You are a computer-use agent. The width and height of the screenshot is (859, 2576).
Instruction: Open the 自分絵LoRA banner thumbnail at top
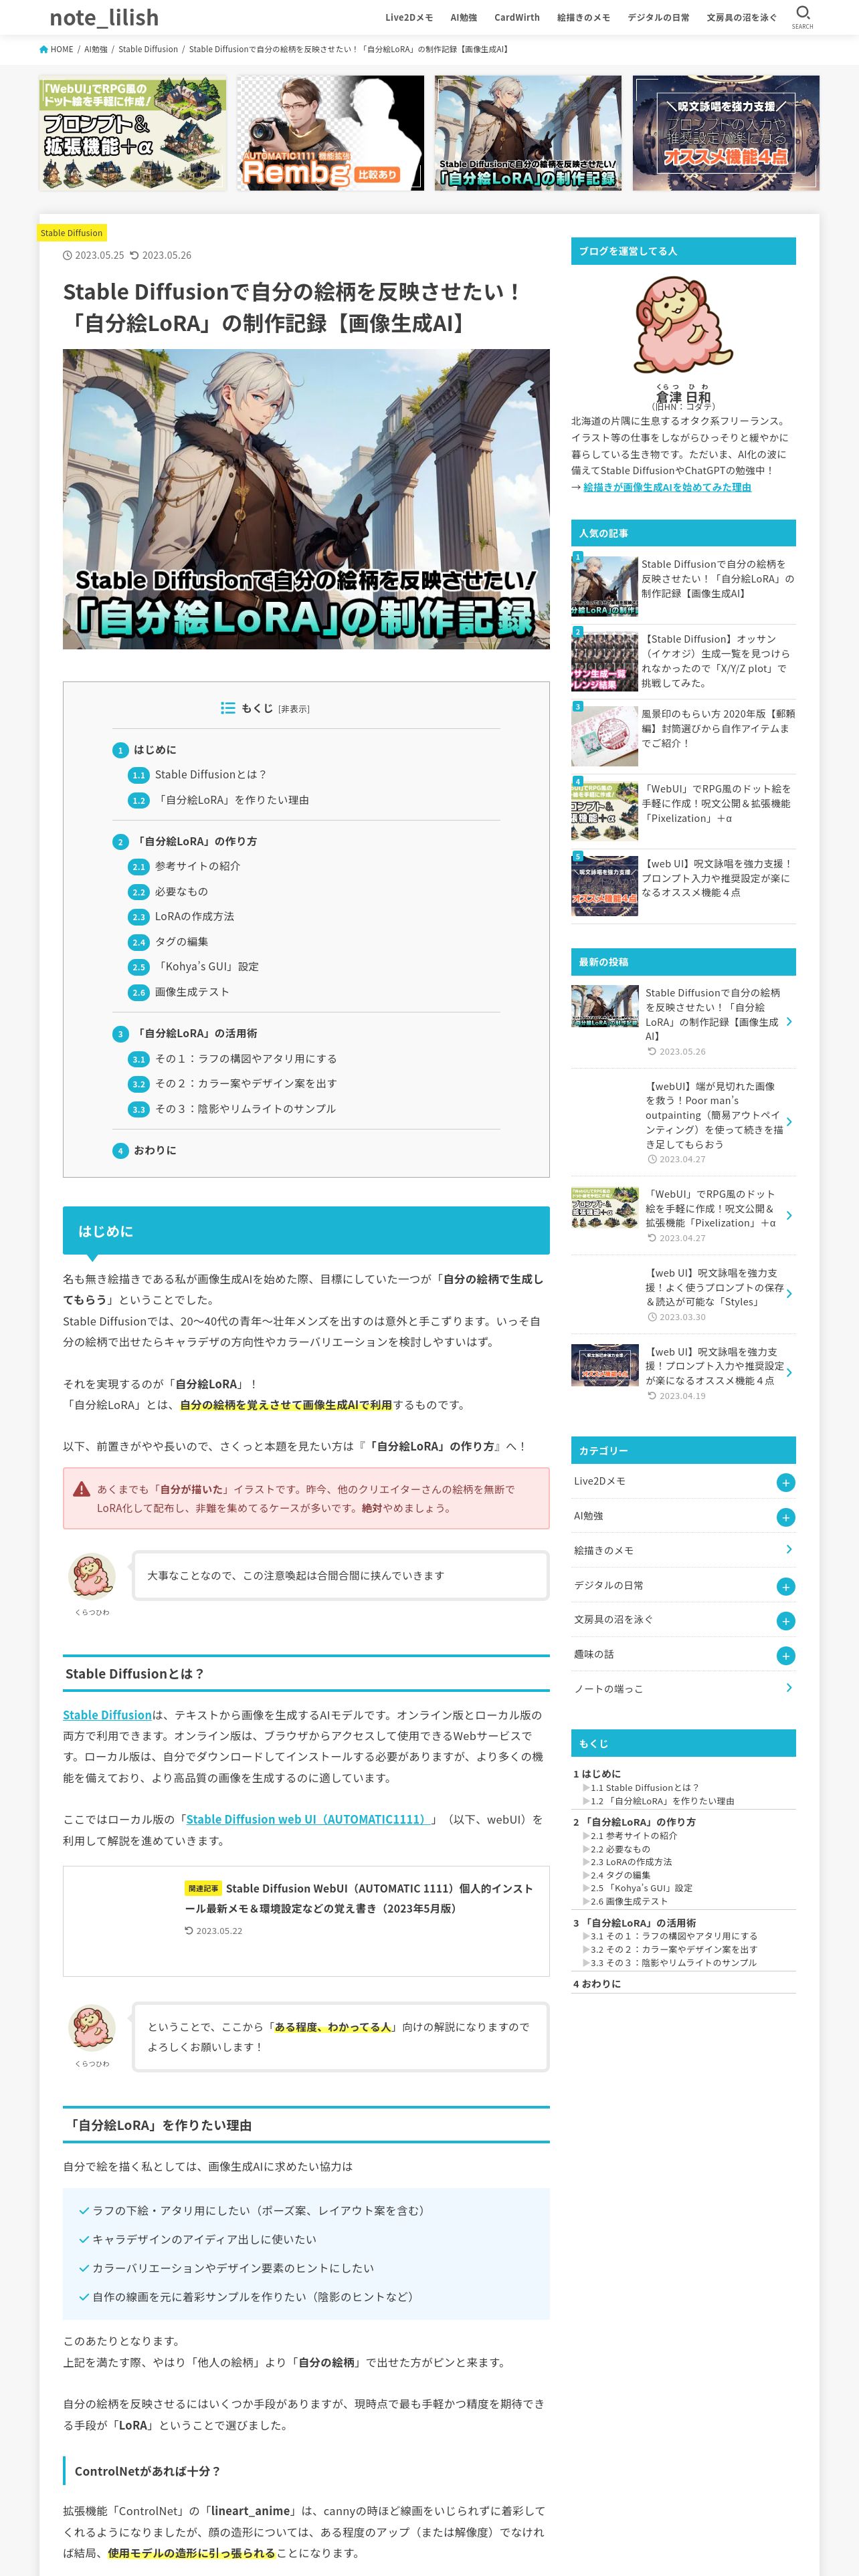click(x=528, y=133)
